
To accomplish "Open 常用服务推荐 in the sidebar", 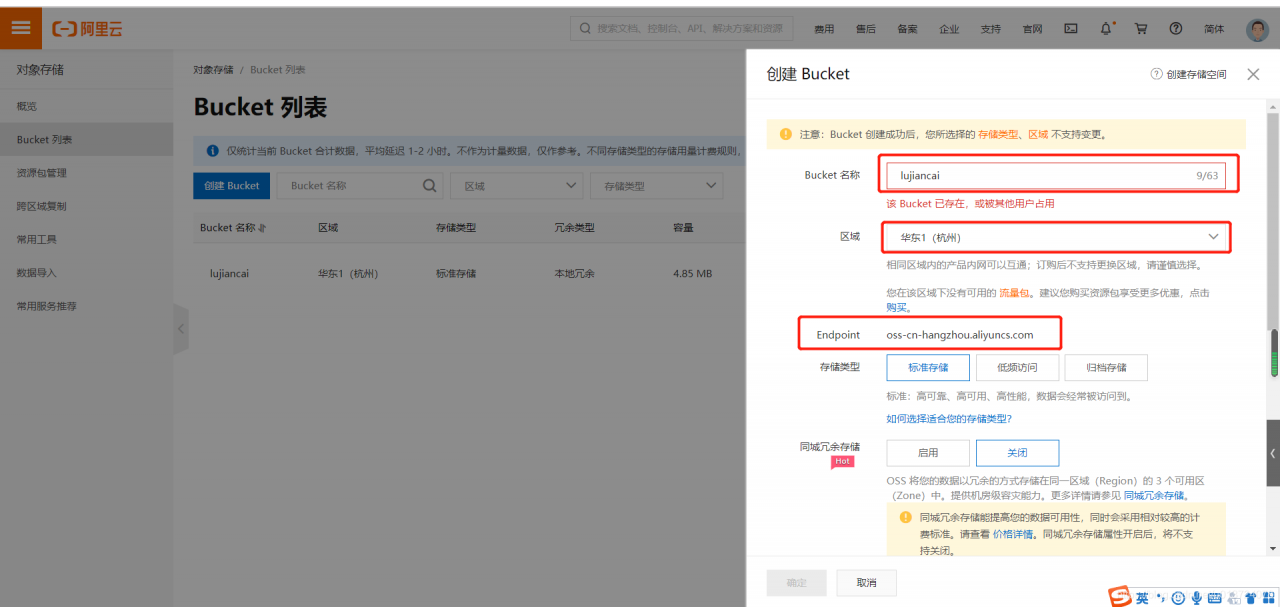I will point(86,306).
